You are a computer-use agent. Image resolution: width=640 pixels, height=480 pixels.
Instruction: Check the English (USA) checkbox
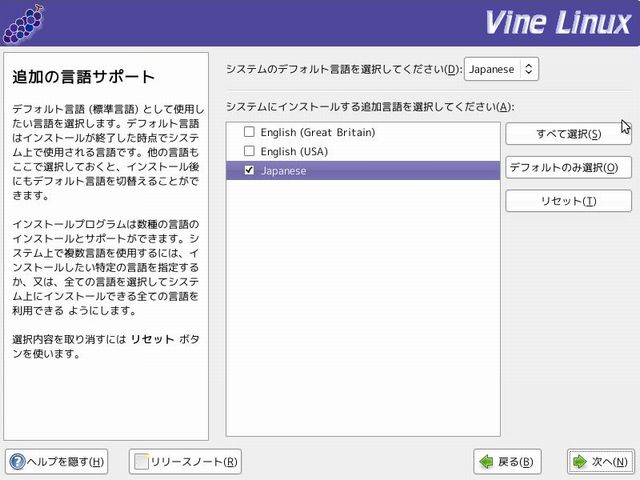(x=249, y=151)
